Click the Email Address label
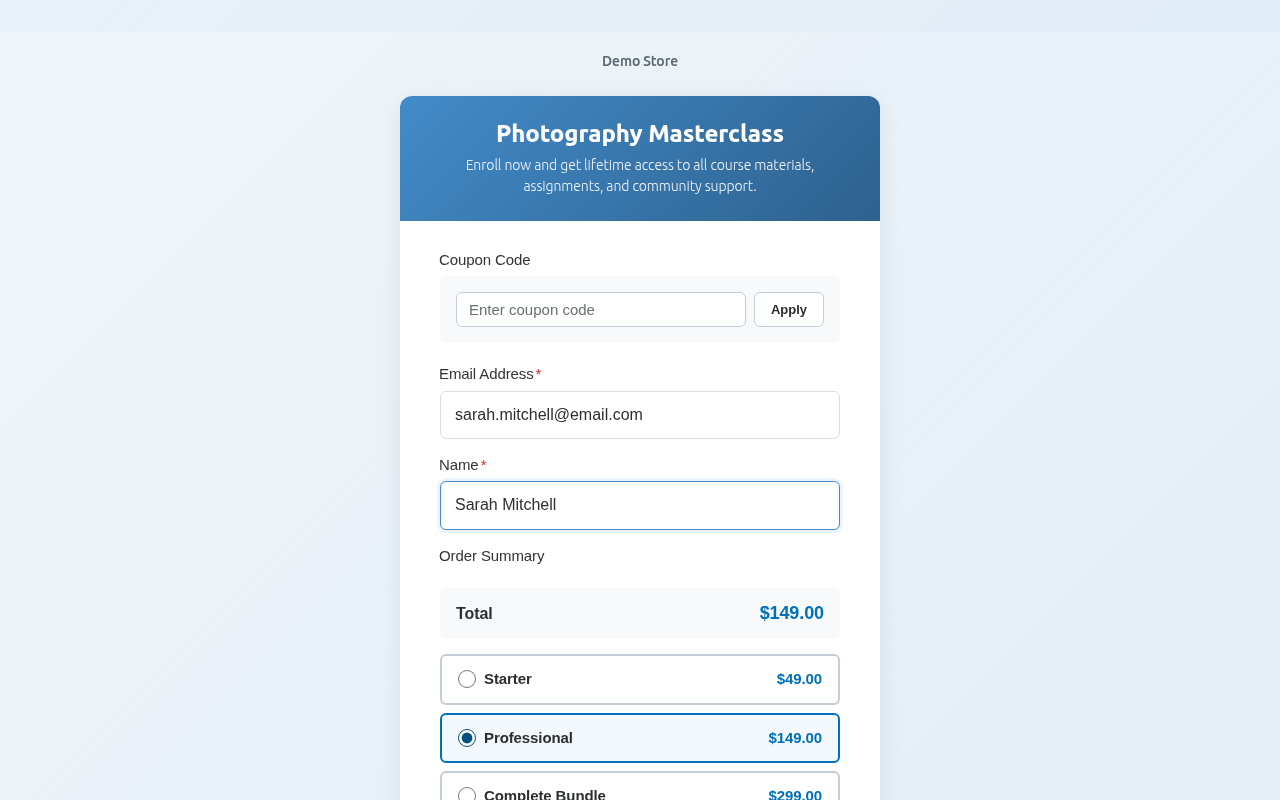This screenshot has width=1280, height=800. click(x=486, y=374)
